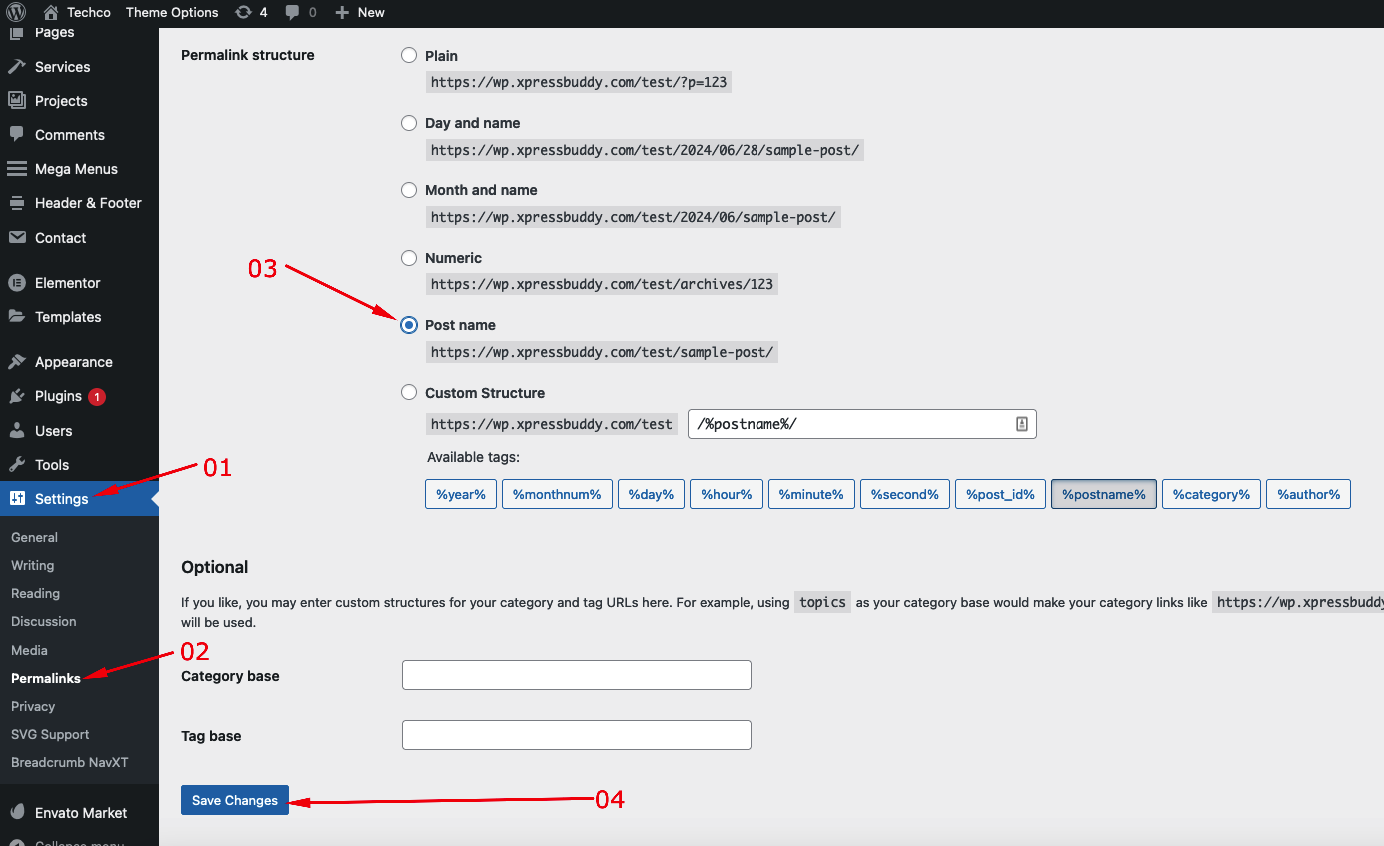Open Elementor via its sidebar icon

point(17,283)
